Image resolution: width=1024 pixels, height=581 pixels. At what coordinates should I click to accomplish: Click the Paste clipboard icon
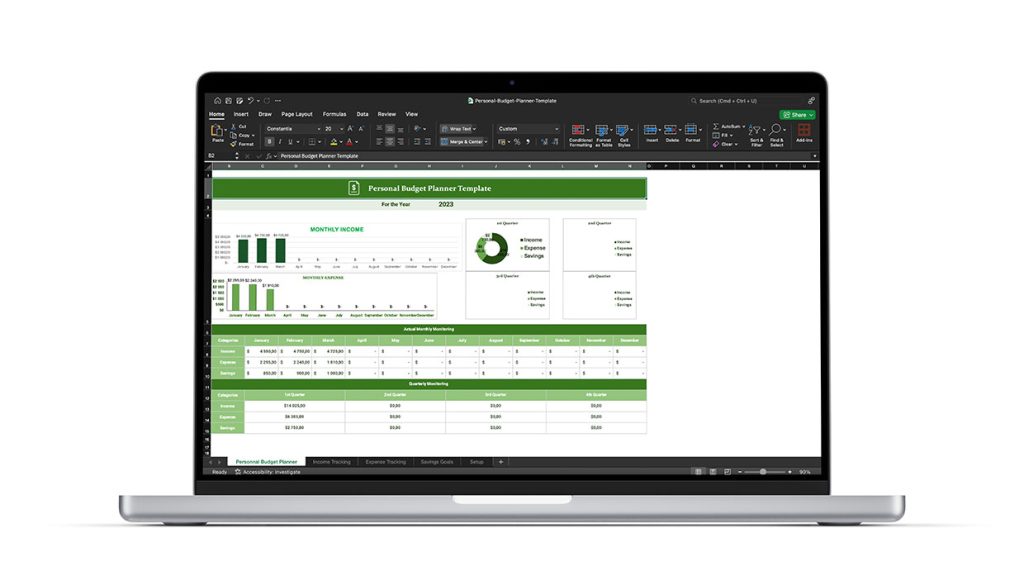[x=217, y=131]
